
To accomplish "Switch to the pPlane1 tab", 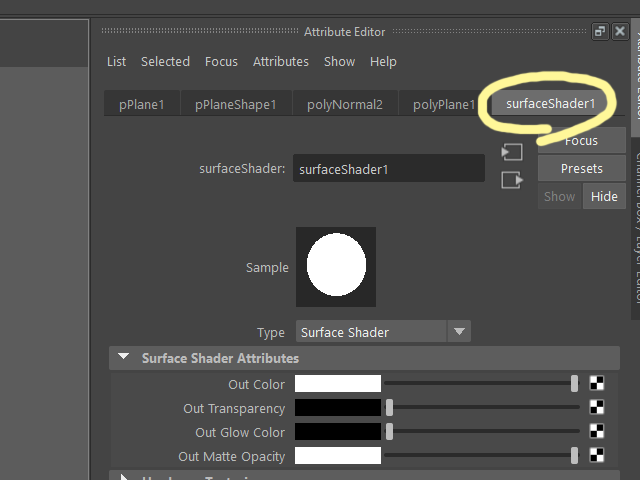I will click(142, 104).
